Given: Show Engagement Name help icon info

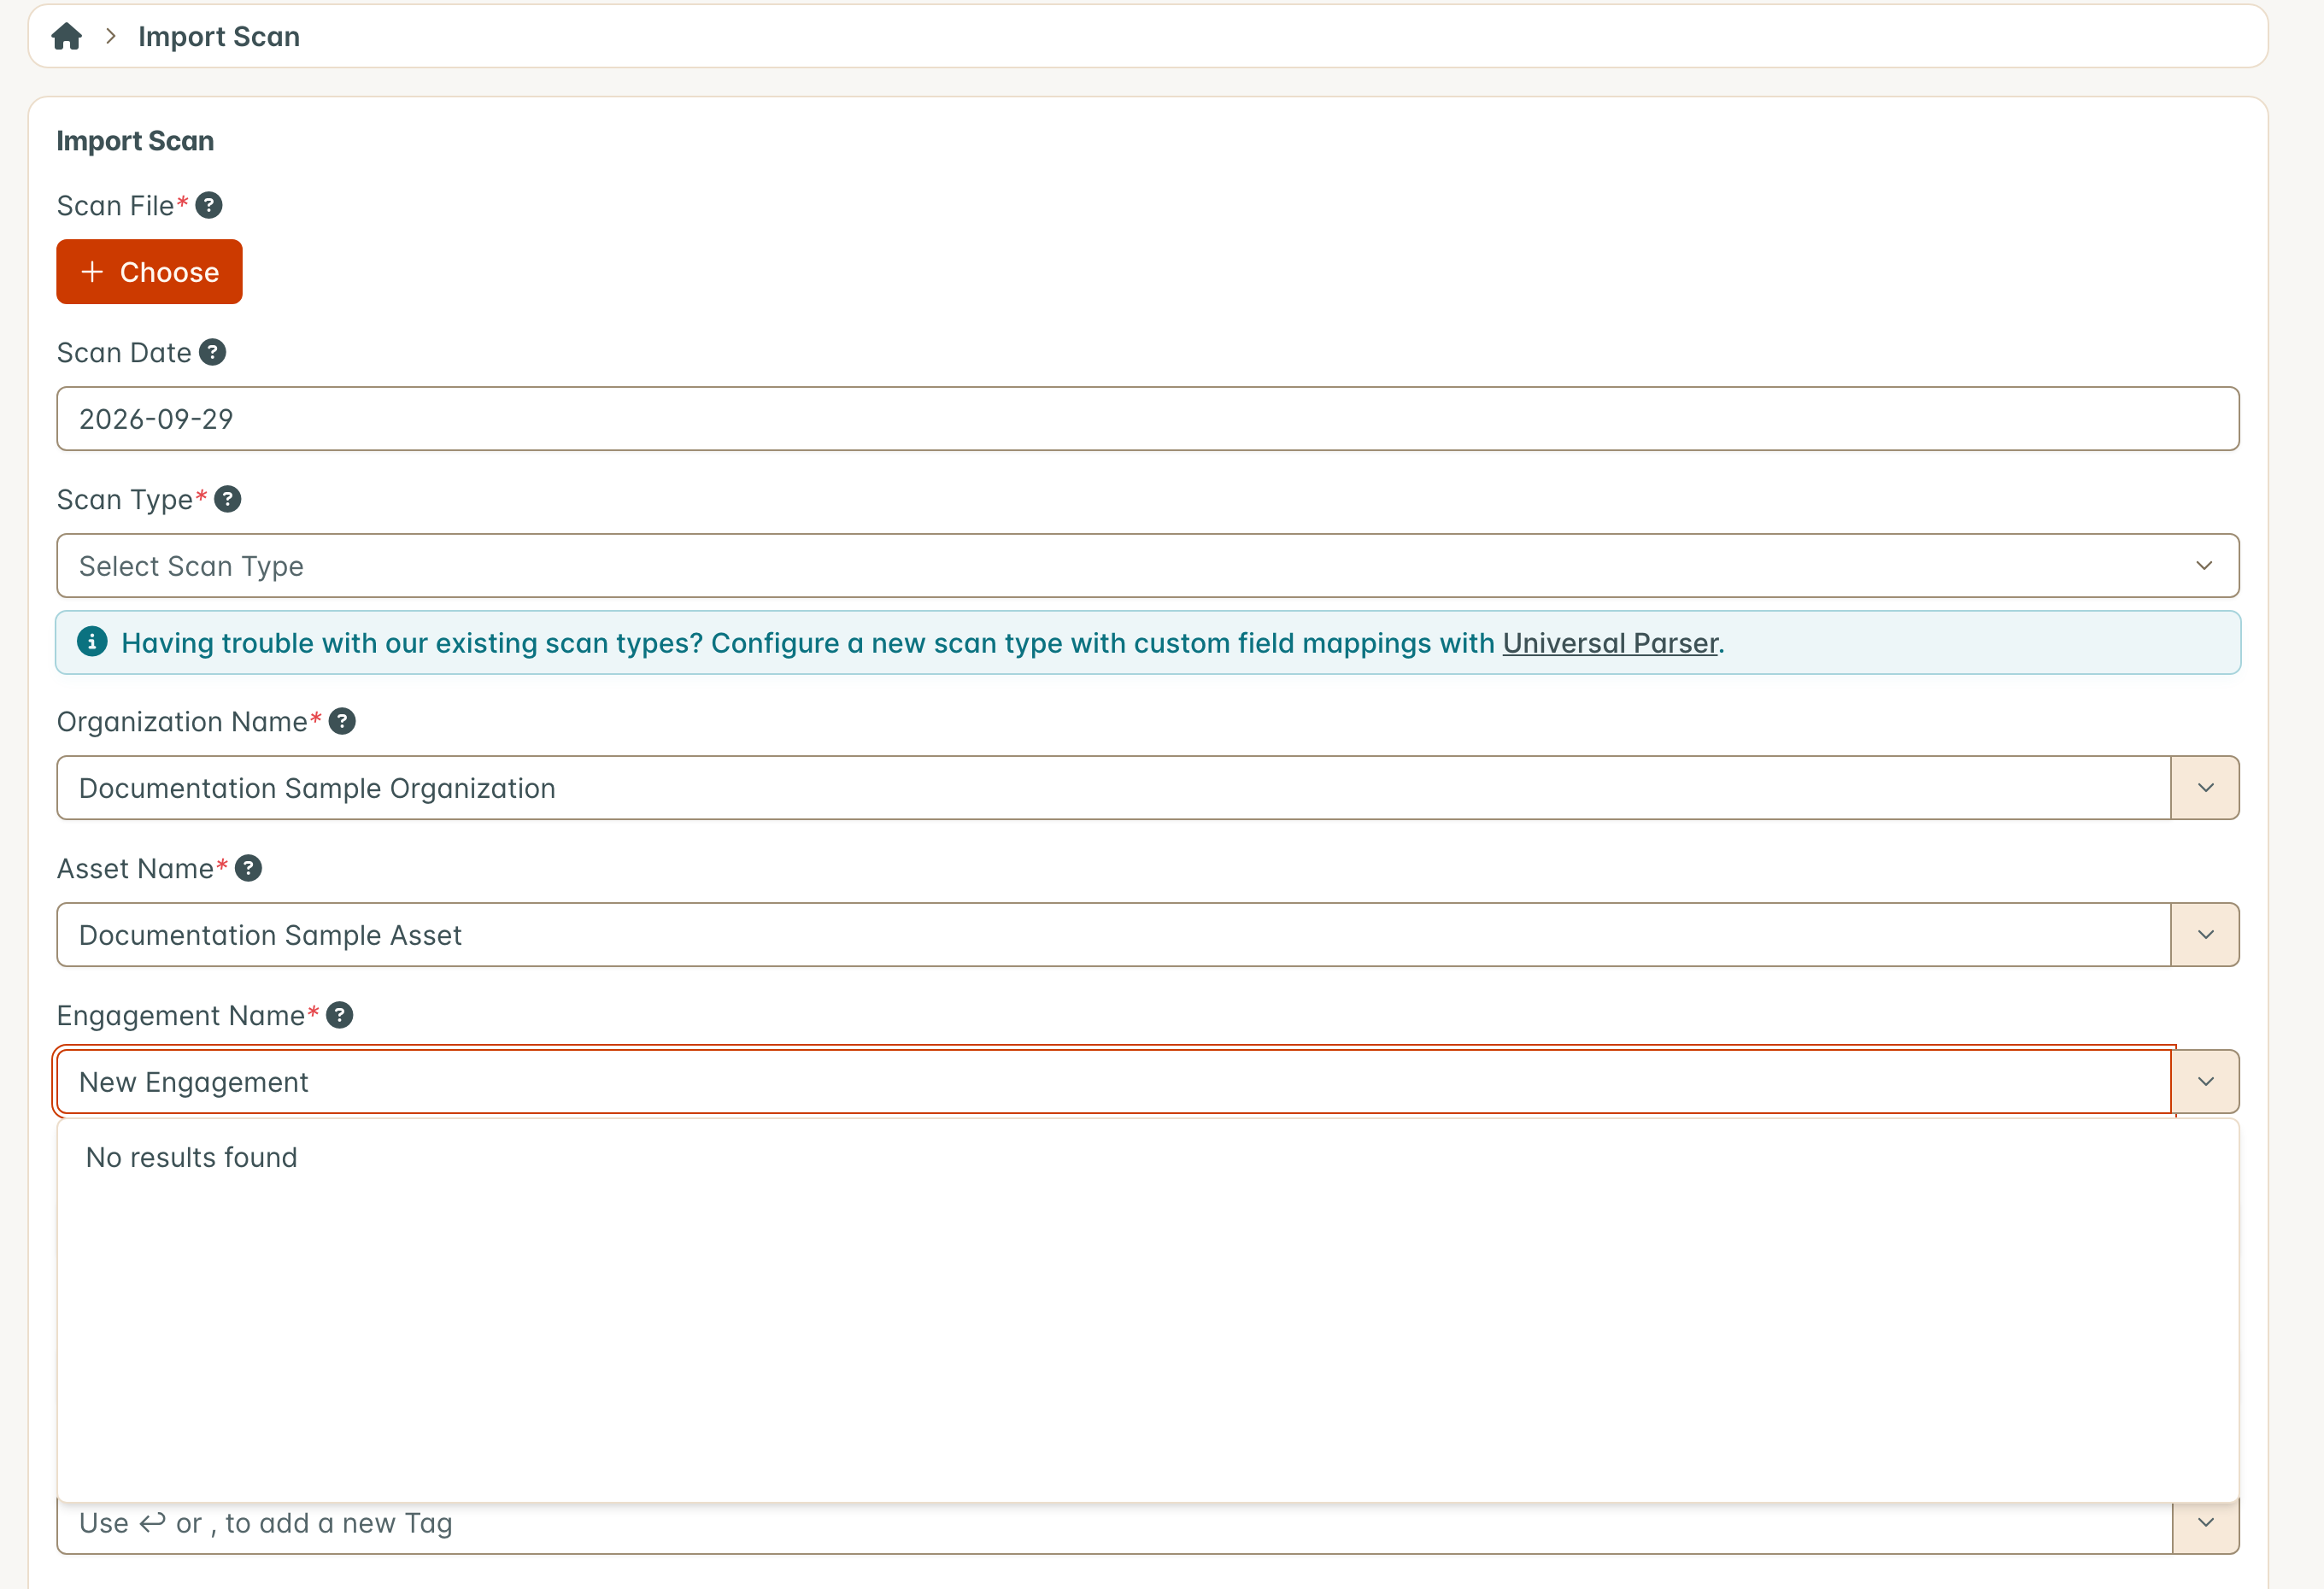Looking at the screenshot, I should tap(339, 1015).
